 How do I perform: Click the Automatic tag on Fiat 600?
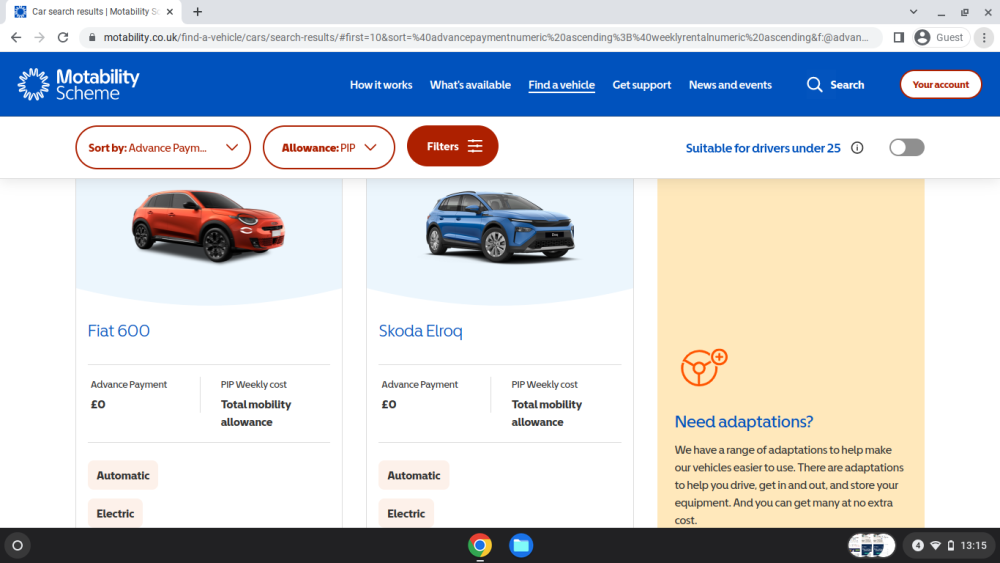click(123, 476)
